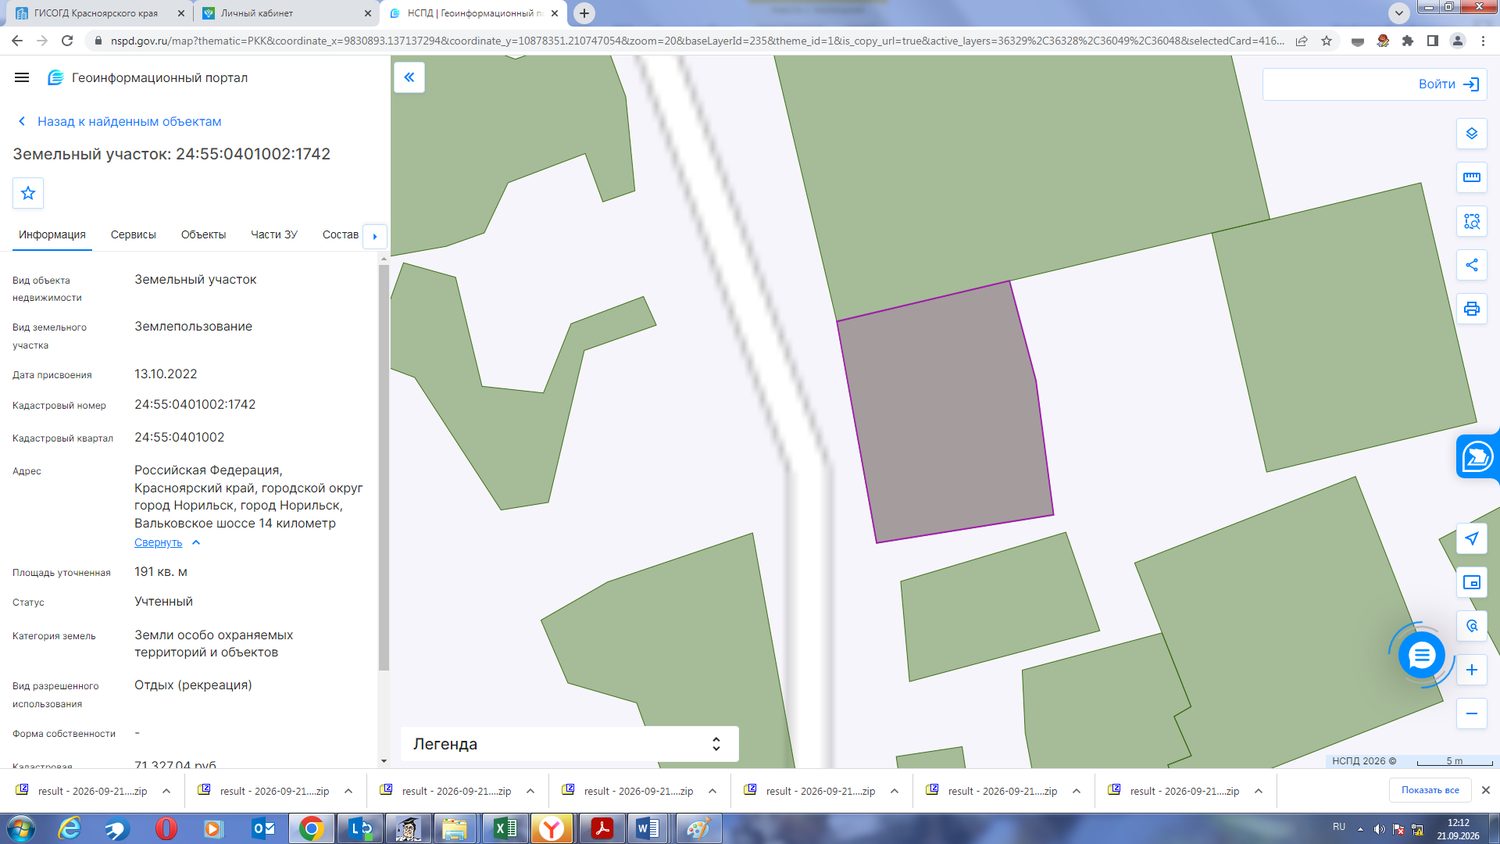
Task: Select the purple highlighted land parcel
Action: pyautogui.click(x=944, y=412)
